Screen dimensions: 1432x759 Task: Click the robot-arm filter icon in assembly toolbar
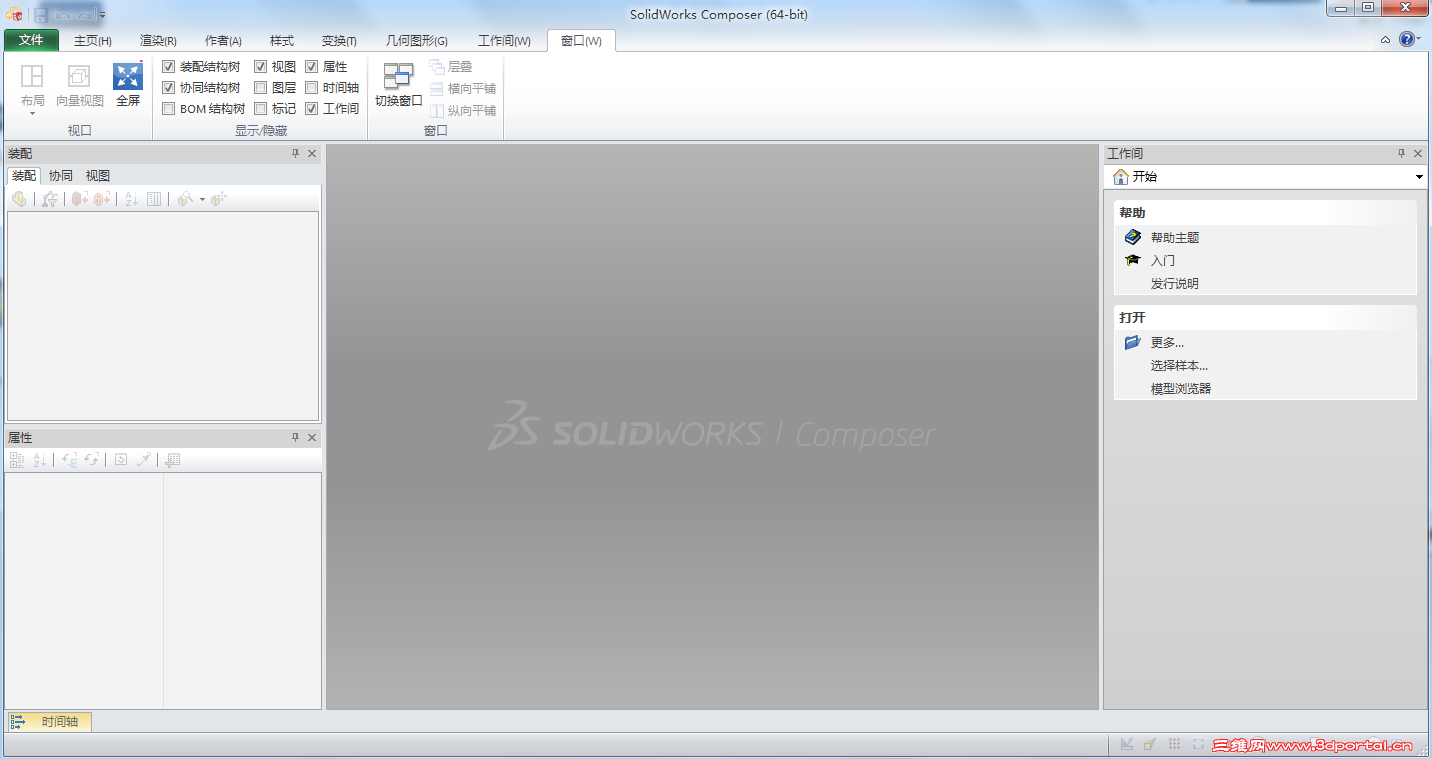[x=50, y=199]
